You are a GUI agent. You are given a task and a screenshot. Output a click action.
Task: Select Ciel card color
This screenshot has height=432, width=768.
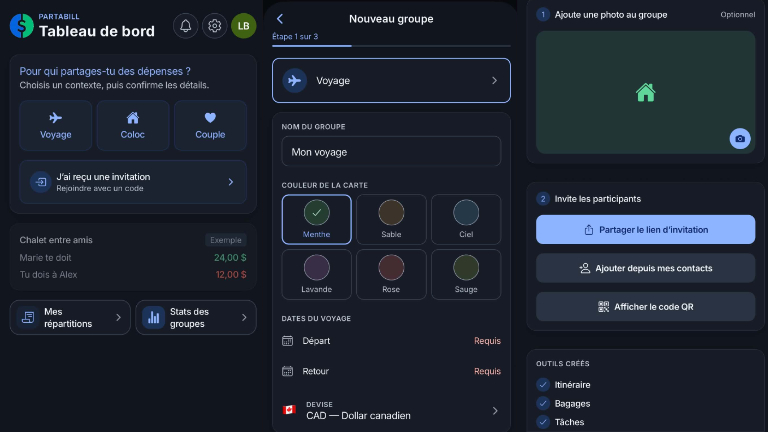tap(466, 219)
